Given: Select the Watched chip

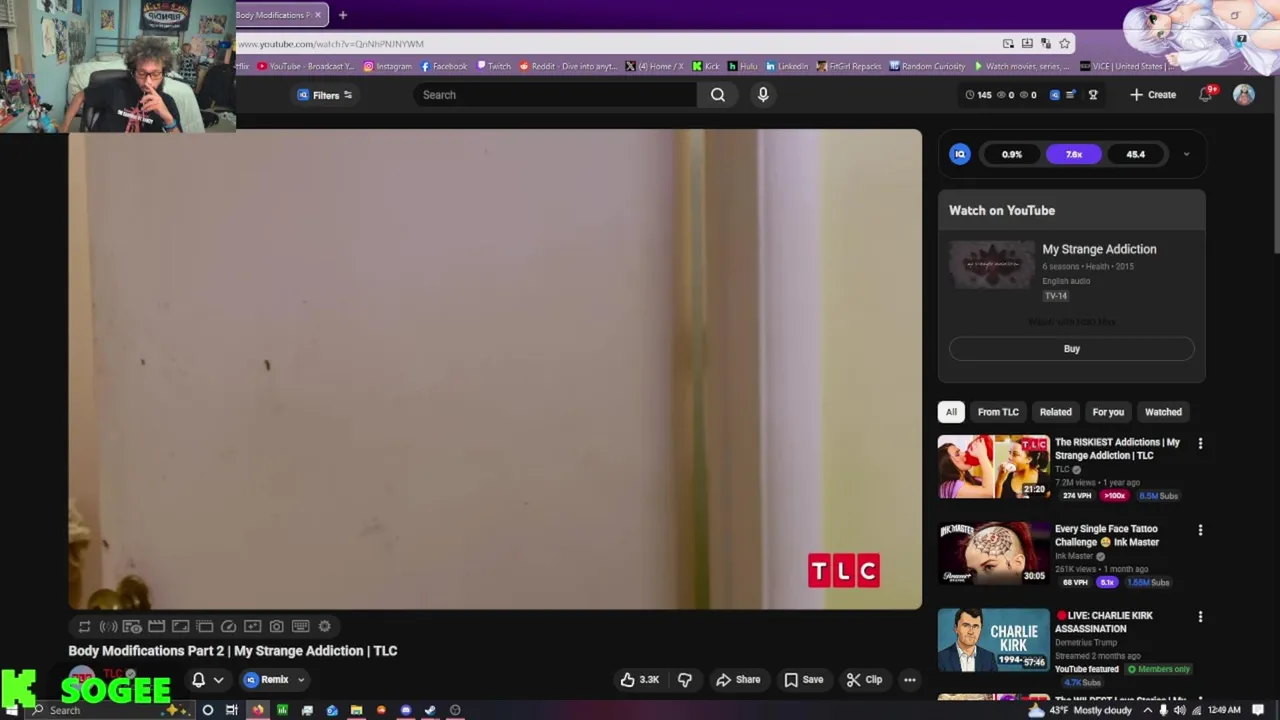Looking at the screenshot, I should (1163, 412).
